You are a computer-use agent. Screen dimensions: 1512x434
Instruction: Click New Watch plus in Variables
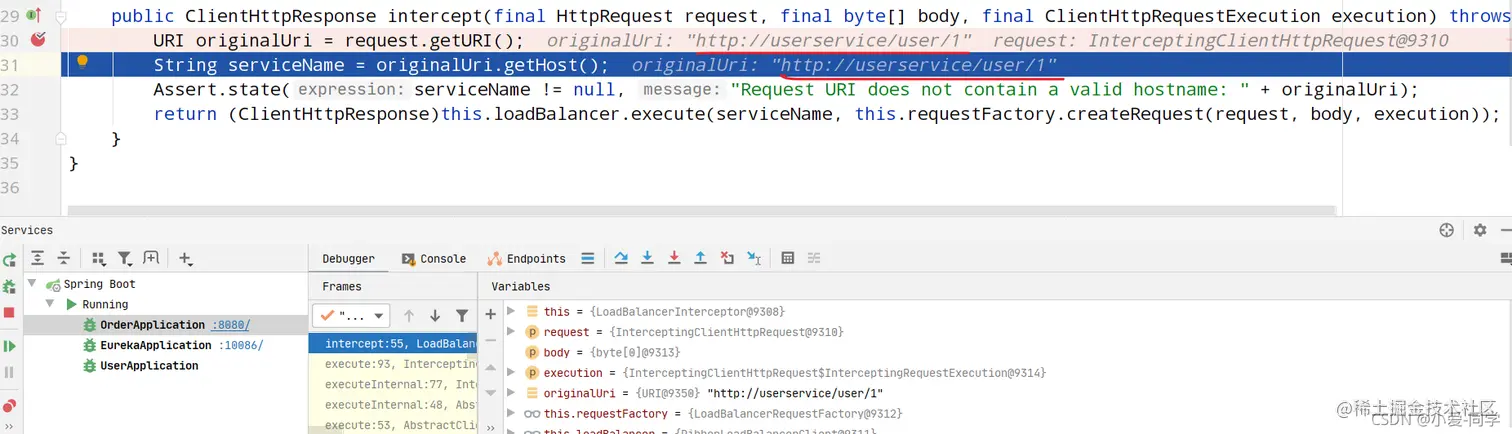coord(490,314)
